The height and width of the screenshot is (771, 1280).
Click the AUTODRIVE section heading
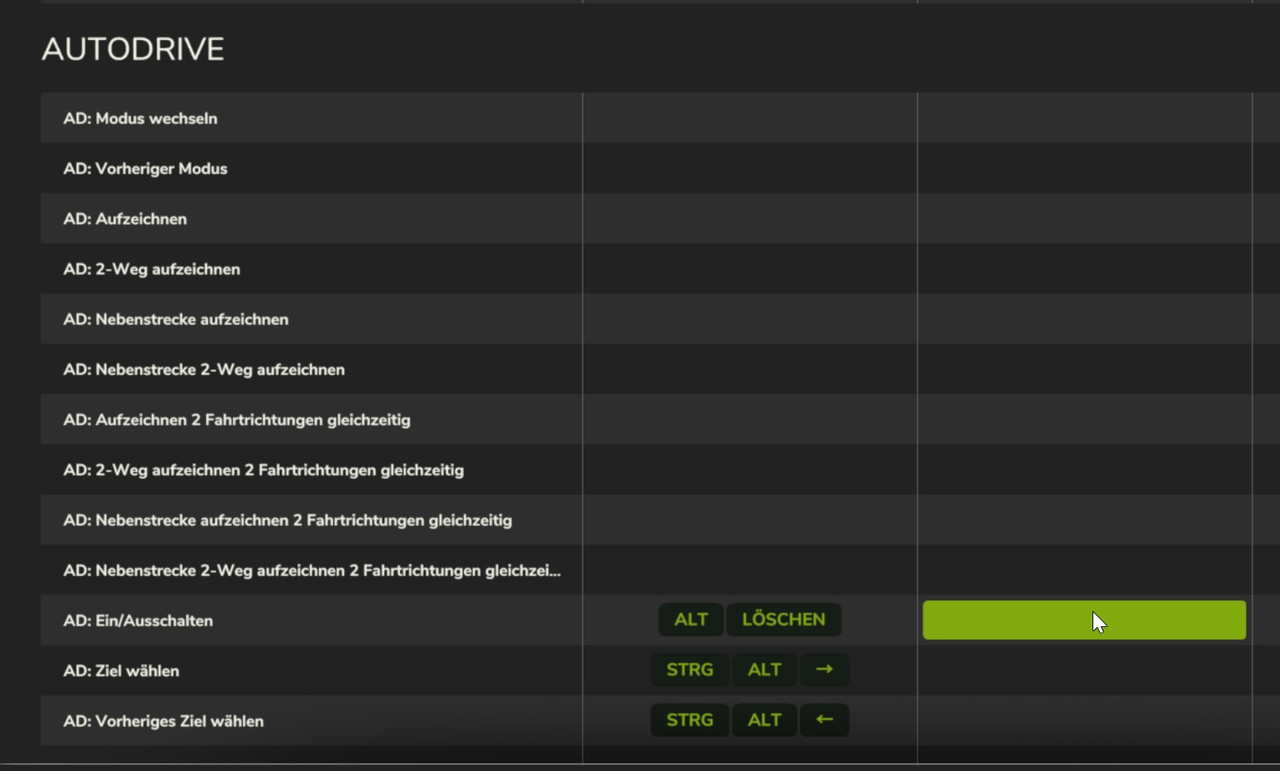click(133, 50)
